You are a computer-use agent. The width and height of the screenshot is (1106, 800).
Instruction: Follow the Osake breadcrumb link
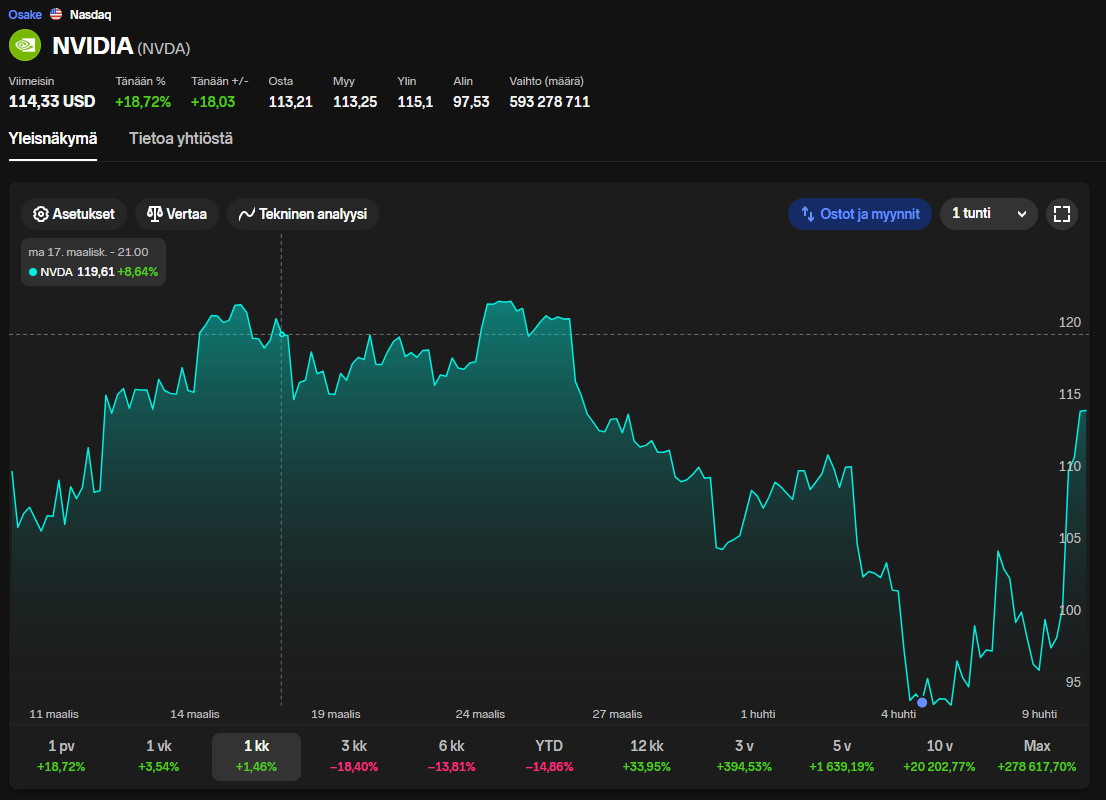pos(25,14)
